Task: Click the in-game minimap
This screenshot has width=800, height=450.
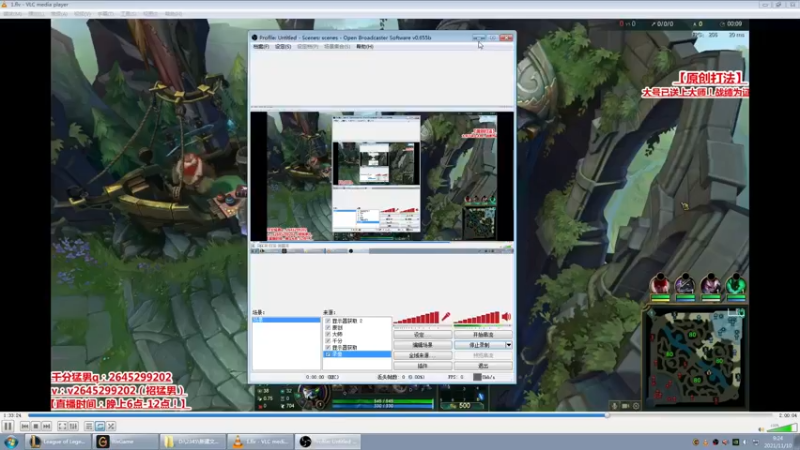Action: pyautogui.click(x=694, y=358)
